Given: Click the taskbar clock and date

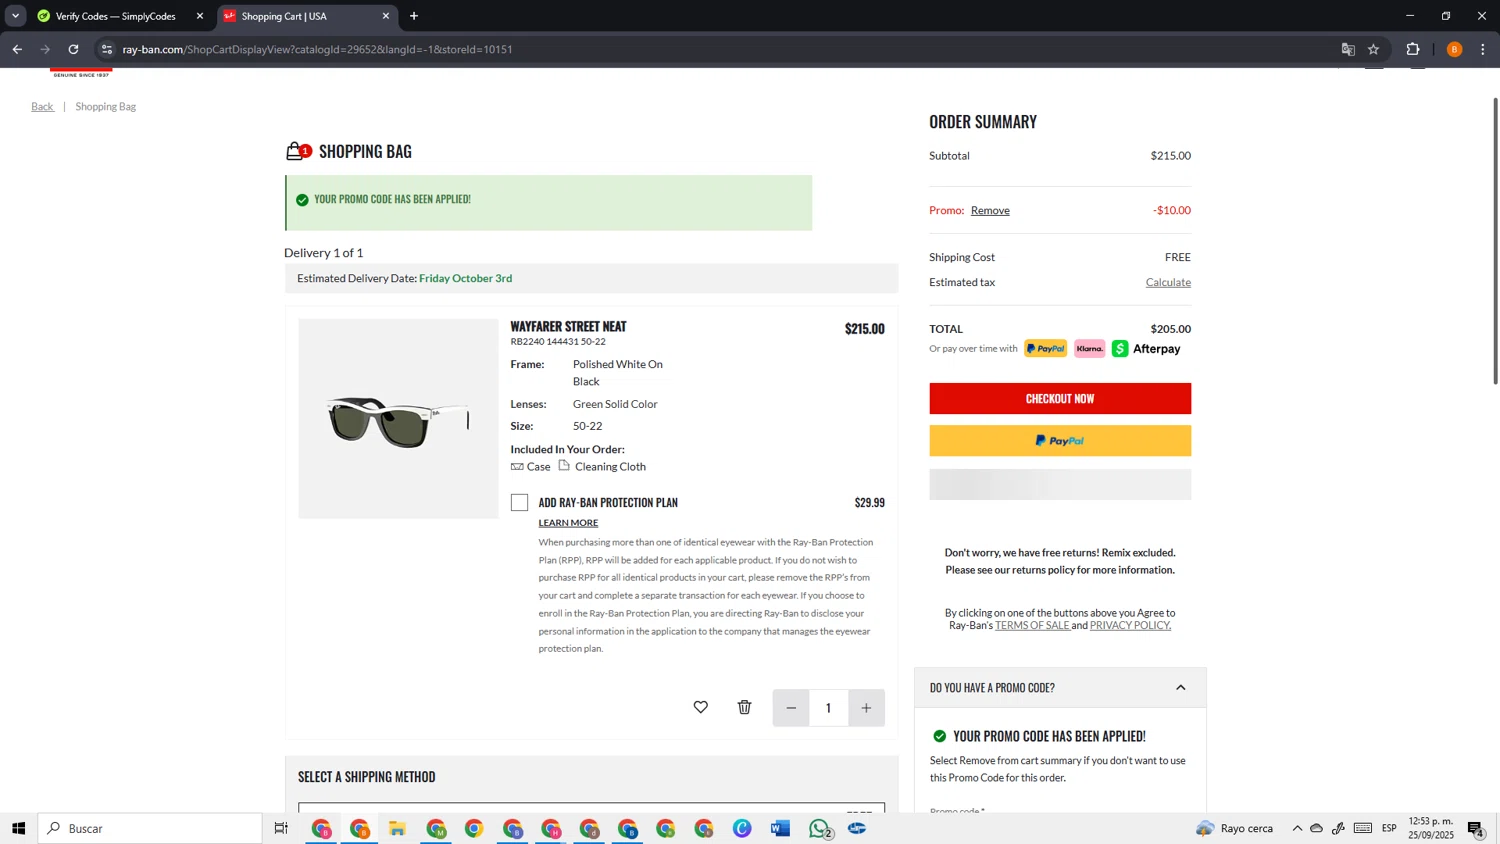Looking at the screenshot, I should 1431,828.
